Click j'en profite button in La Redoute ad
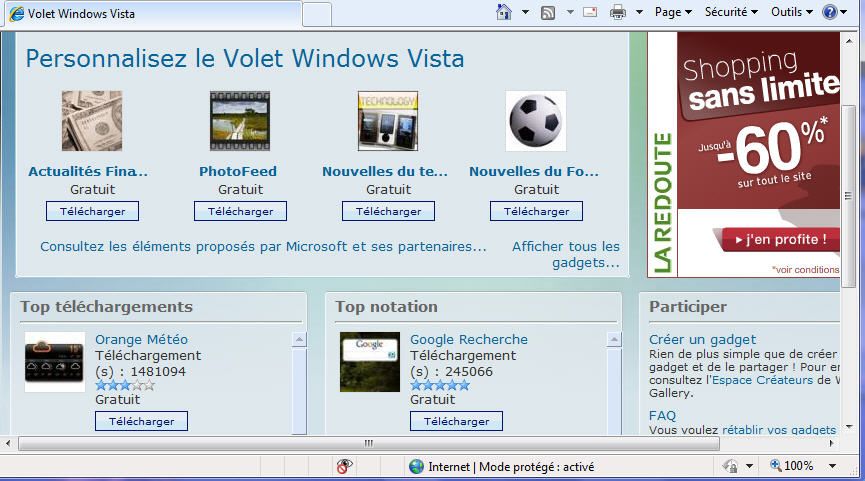865x481 pixels. coord(780,239)
